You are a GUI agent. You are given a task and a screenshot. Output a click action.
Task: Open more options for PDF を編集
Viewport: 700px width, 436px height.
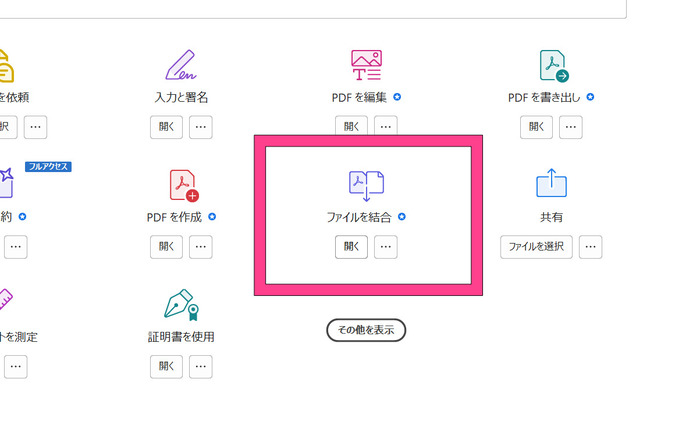coord(386,125)
